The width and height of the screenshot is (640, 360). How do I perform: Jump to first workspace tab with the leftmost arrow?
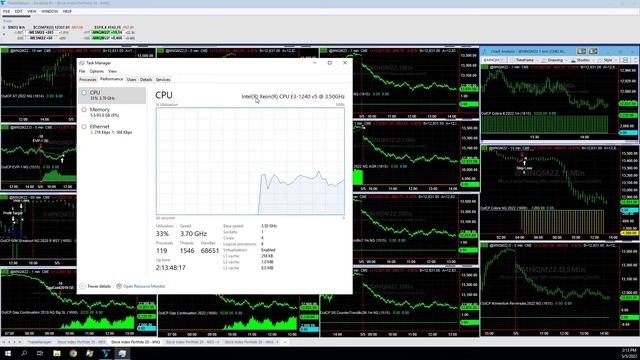(4, 342)
